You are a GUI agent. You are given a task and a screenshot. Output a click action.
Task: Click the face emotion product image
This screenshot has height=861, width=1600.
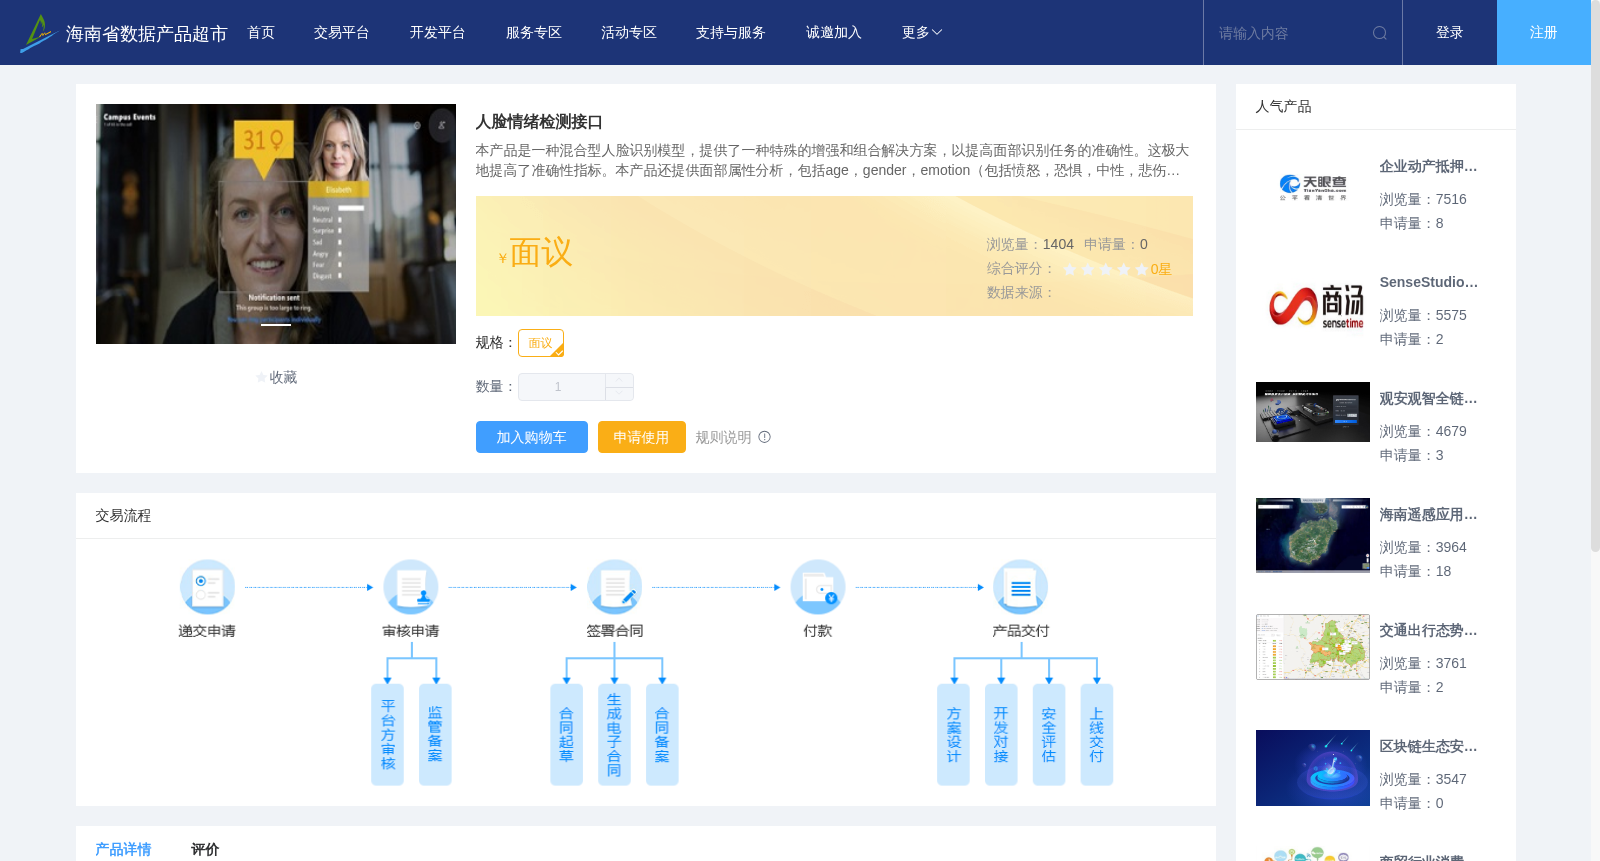tap(276, 224)
